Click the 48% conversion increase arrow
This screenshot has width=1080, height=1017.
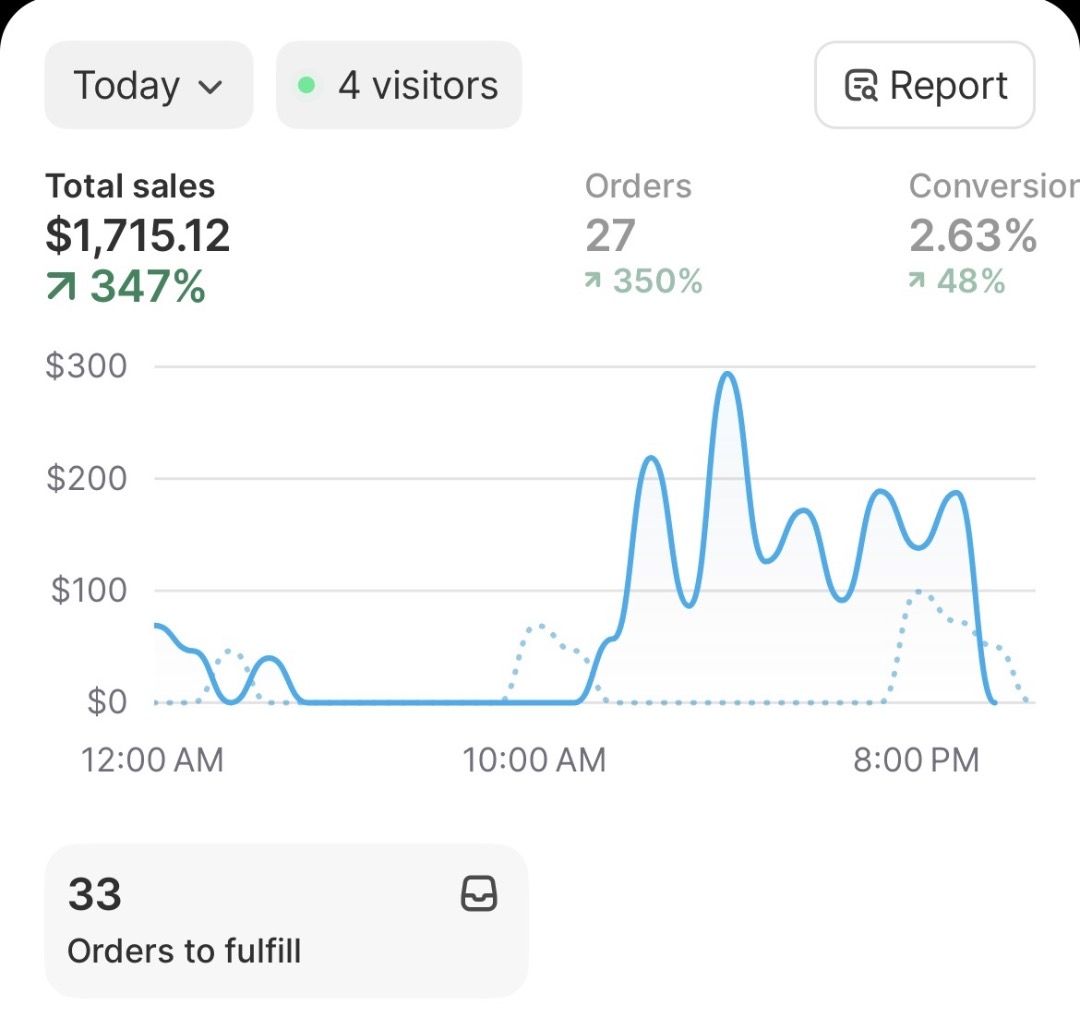point(917,282)
